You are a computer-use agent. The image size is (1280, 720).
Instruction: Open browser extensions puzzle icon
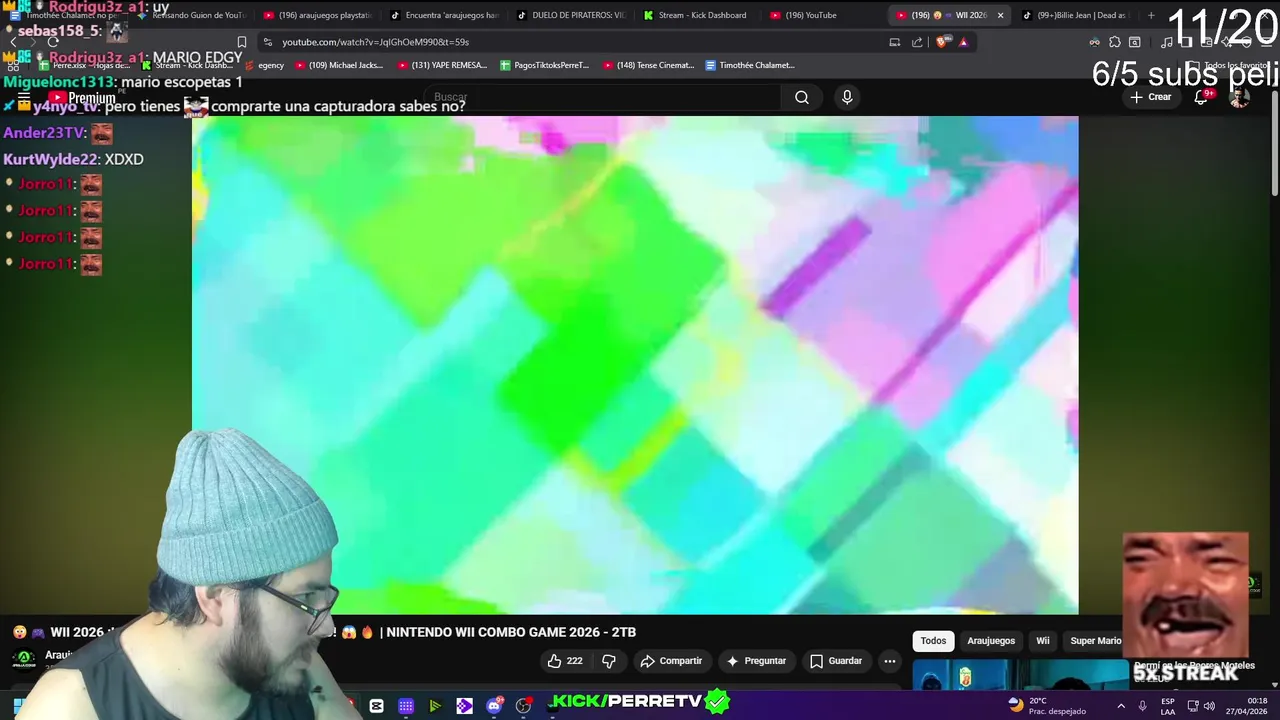(x=1115, y=42)
